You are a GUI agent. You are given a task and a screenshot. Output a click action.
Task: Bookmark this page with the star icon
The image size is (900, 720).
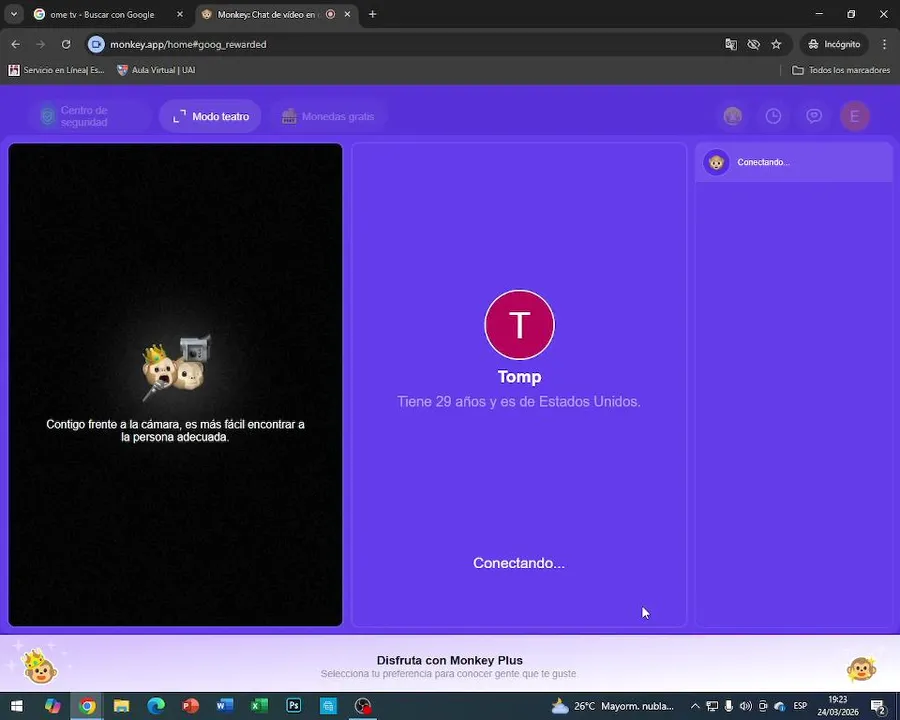coord(776,44)
